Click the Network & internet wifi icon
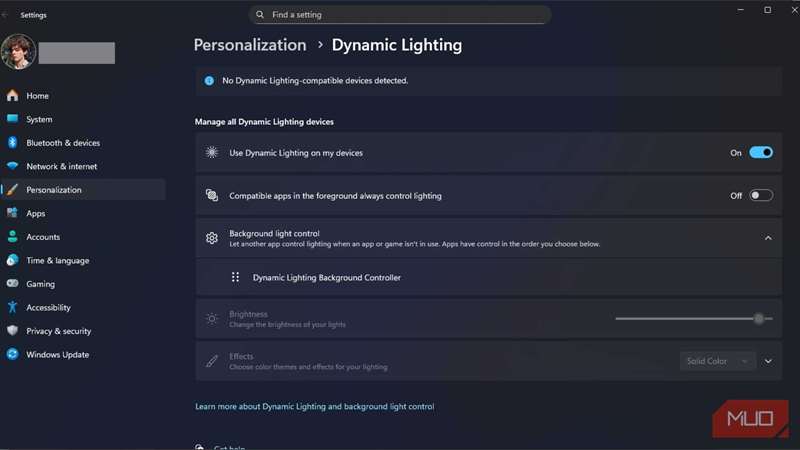 click(12, 166)
